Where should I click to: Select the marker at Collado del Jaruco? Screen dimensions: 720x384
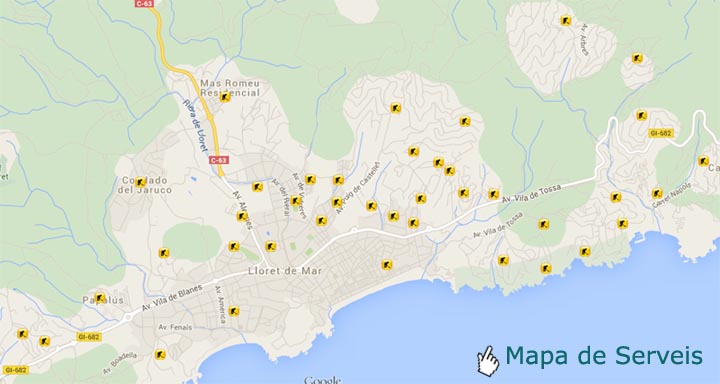[x=141, y=182]
